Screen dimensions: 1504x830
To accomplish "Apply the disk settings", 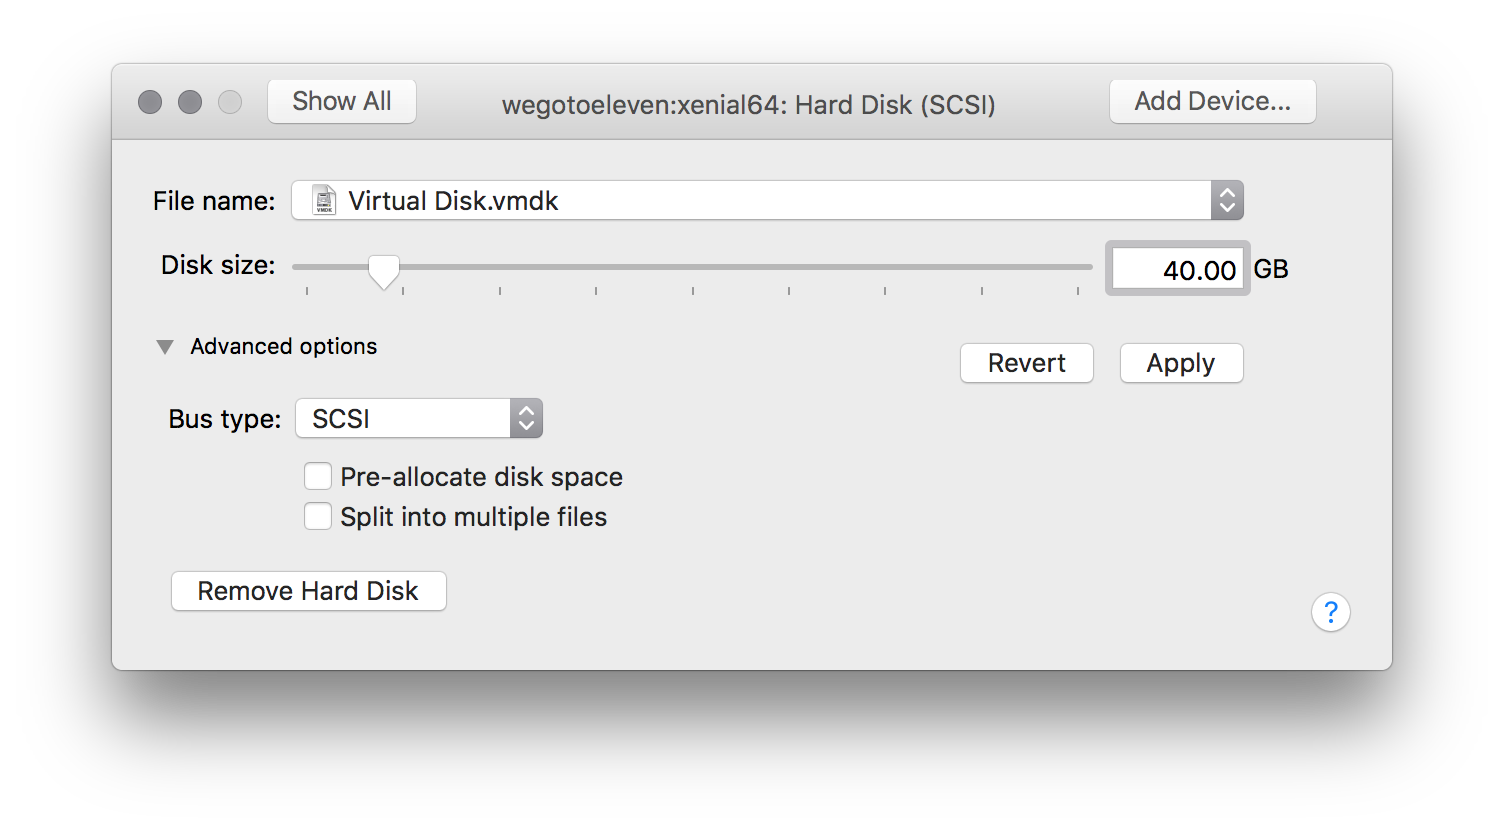I will 1181,363.
